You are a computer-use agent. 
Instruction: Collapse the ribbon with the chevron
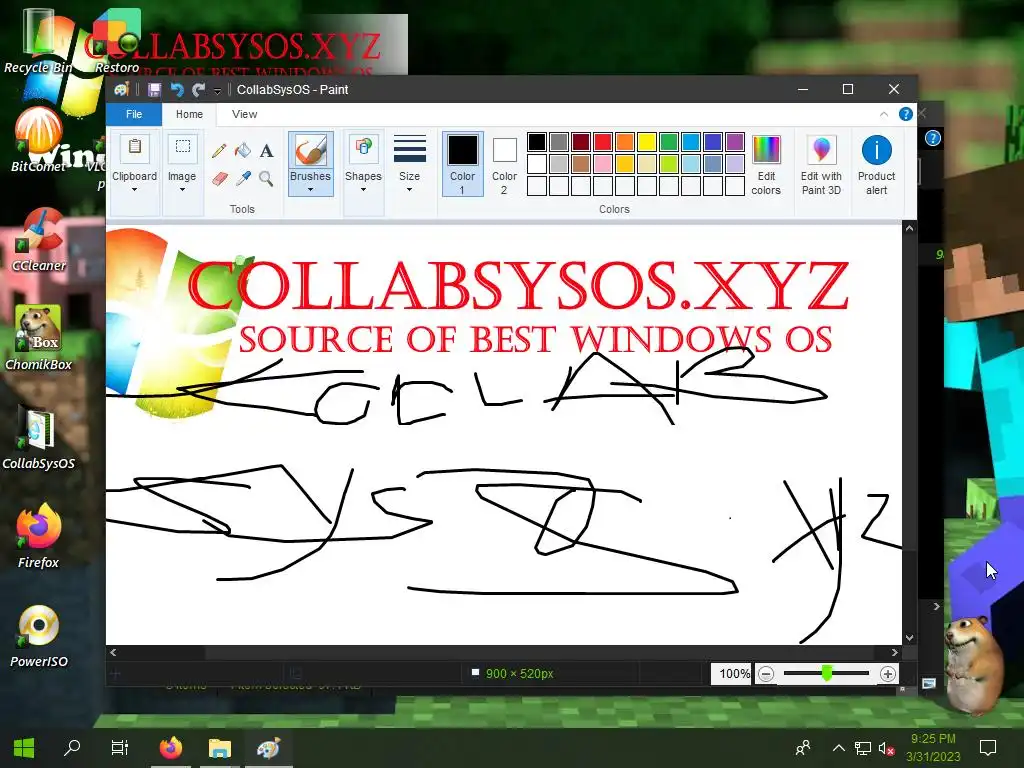[x=884, y=114]
